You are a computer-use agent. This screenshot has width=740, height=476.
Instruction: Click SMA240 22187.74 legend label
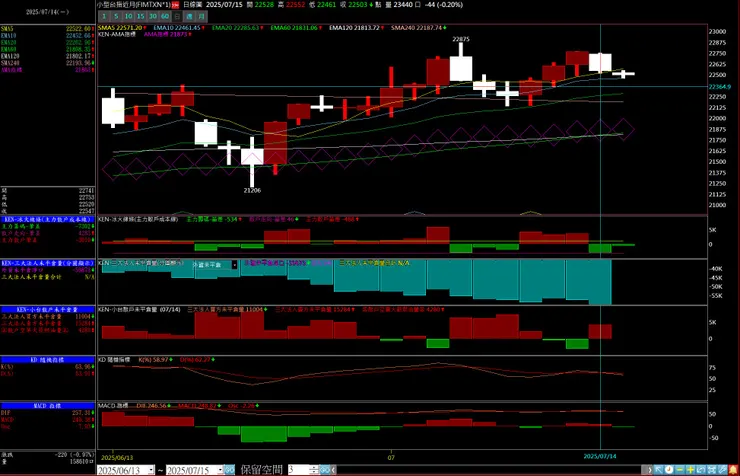[418, 28]
